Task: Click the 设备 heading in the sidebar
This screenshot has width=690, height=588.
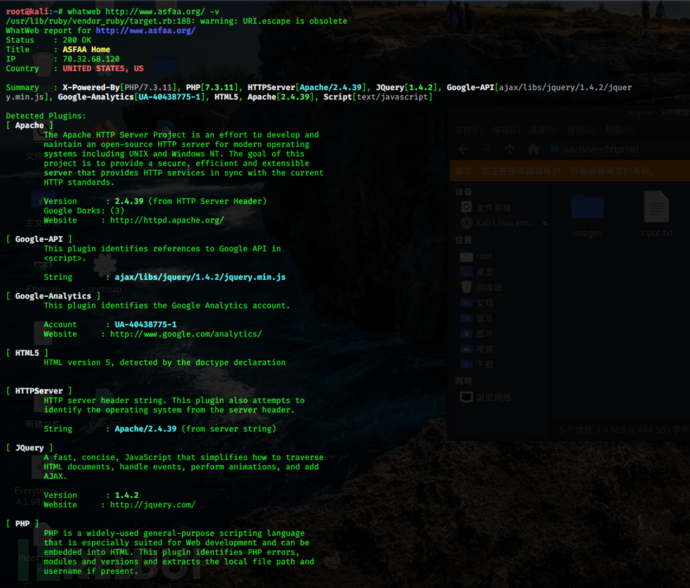Action: (464, 191)
